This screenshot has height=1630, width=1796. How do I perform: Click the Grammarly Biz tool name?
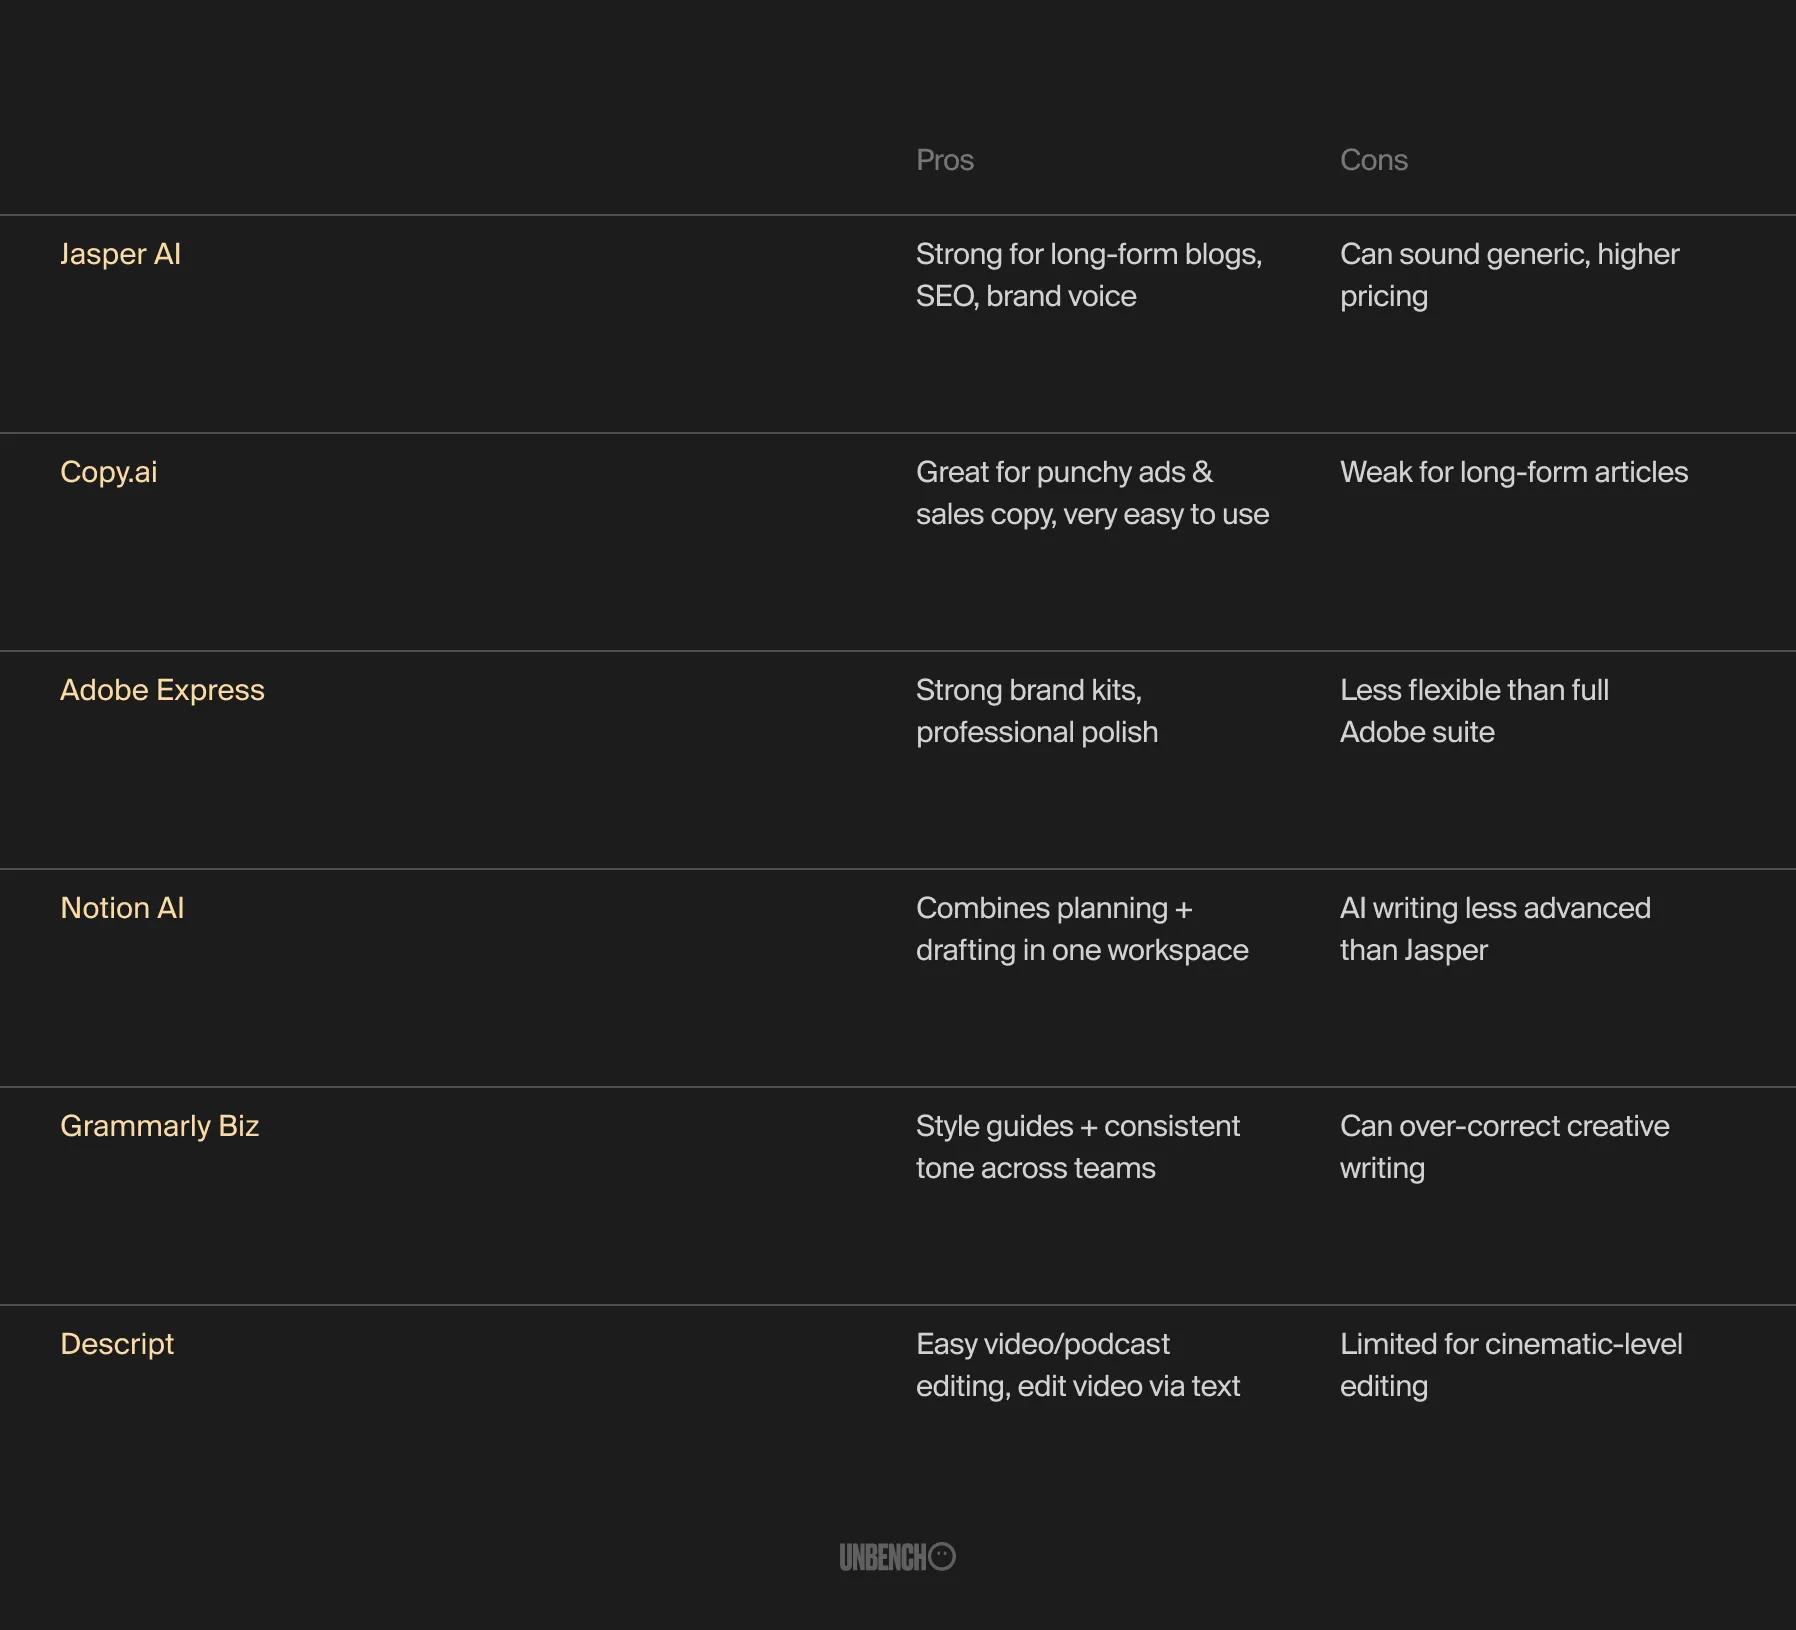159,1126
